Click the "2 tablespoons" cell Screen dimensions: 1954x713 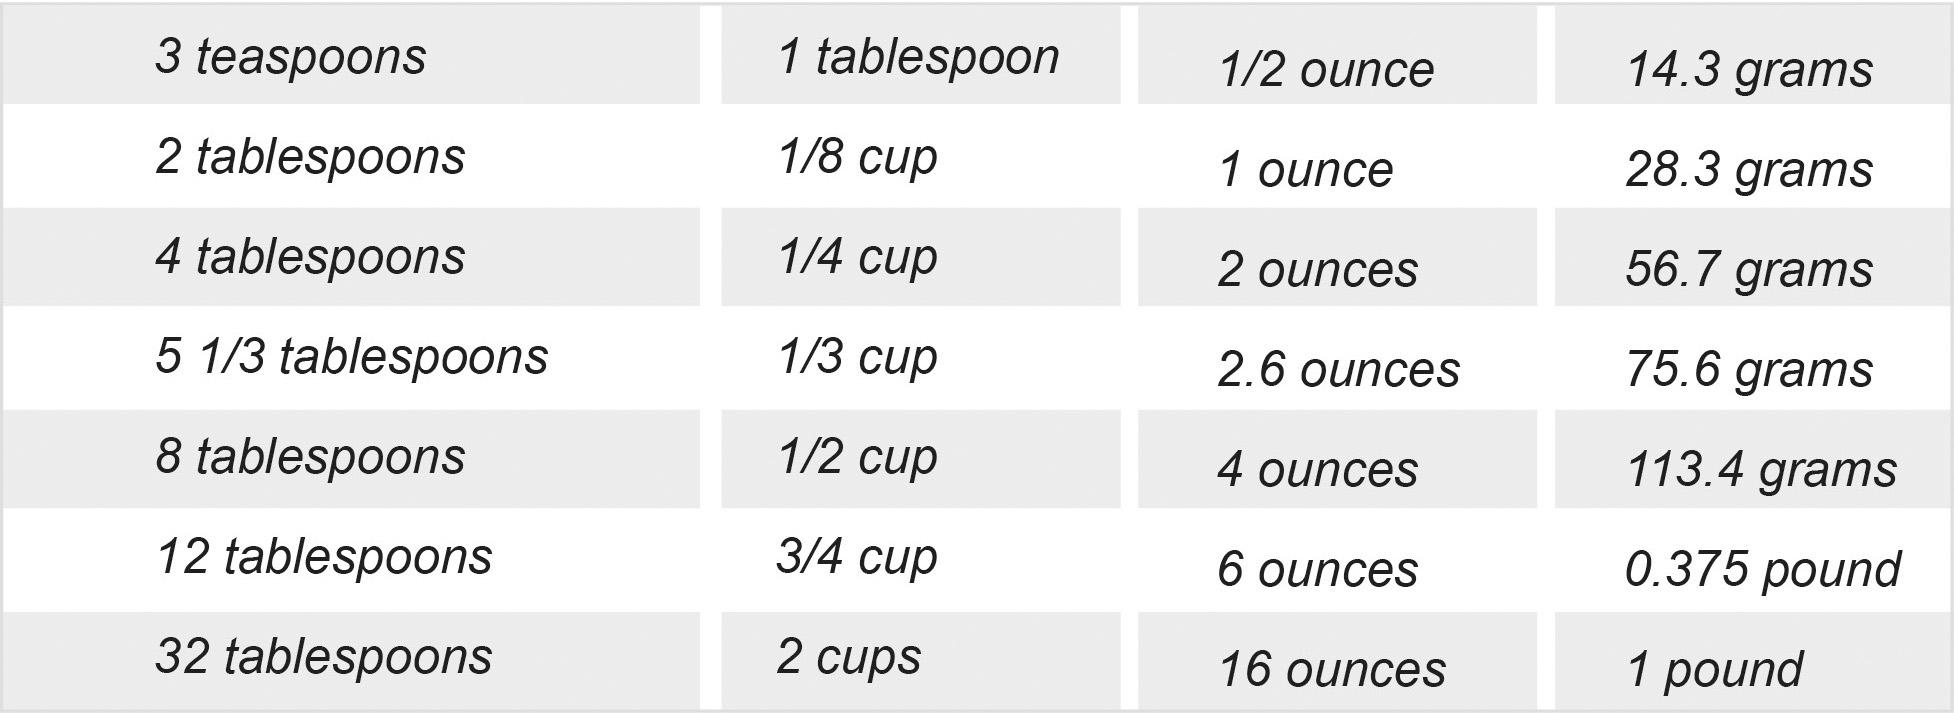tap(310, 157)
